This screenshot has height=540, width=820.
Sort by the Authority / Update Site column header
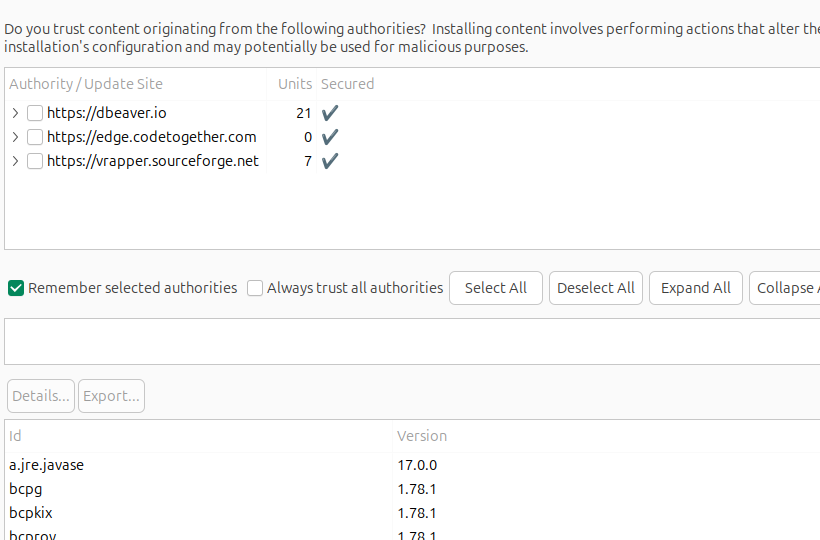click(86, 84)
